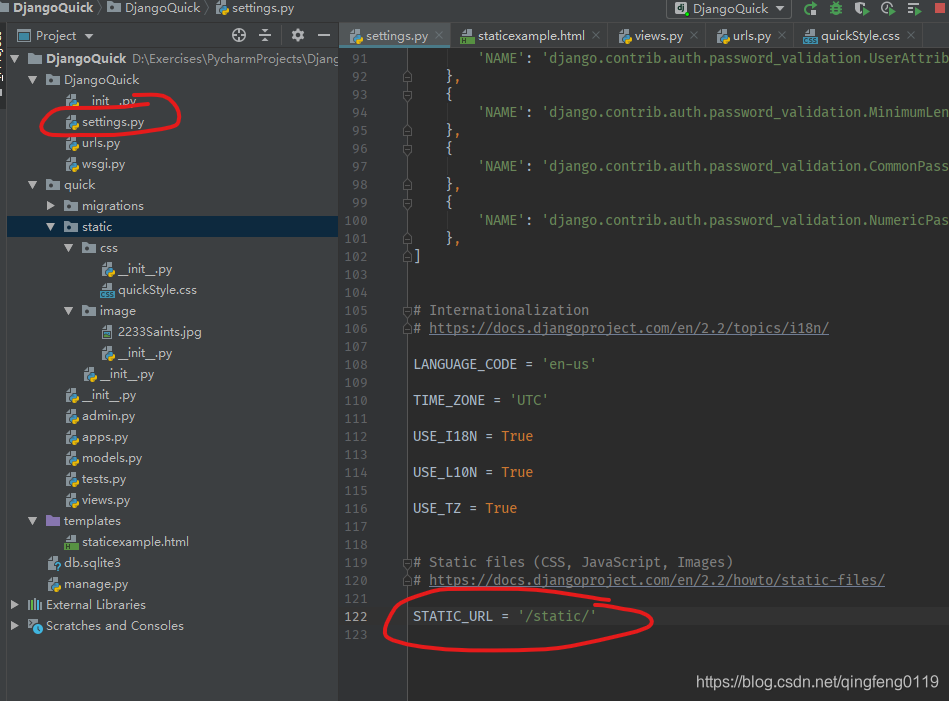949x701 pixels.
Task: Select tests.py in project tree
Action: [103, 479]
